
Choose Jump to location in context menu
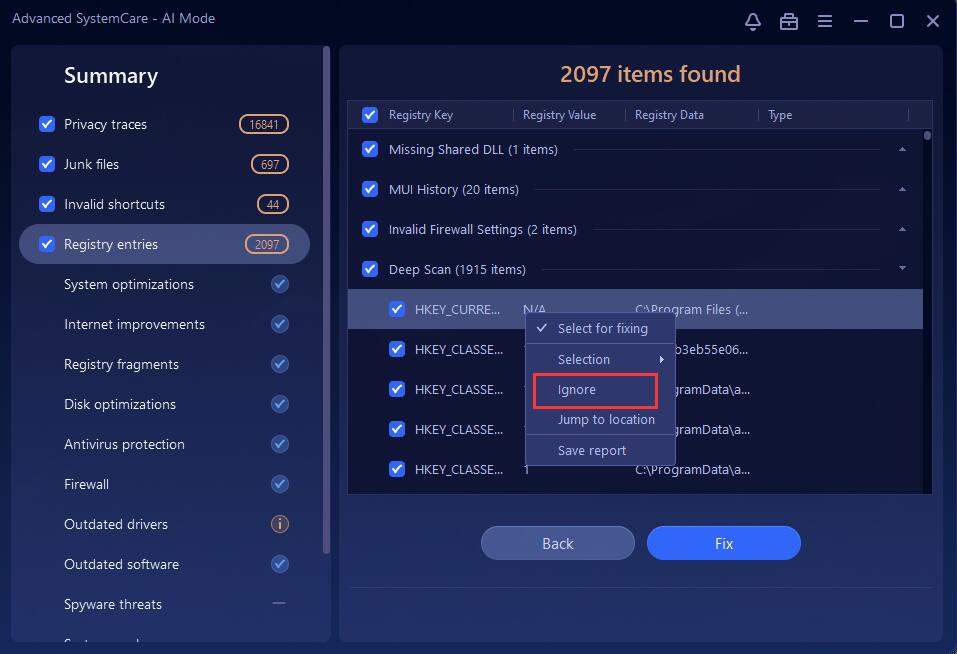point(601,420)
